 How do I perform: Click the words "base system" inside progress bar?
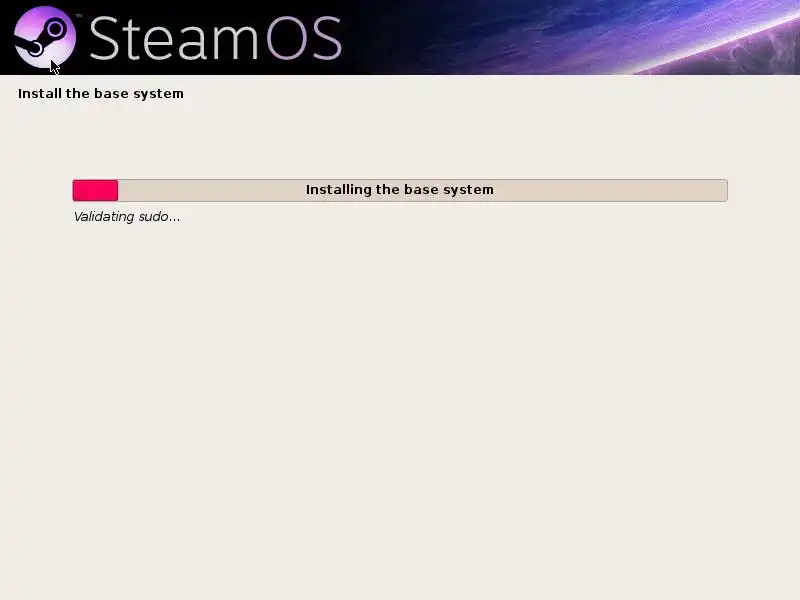click(x=451, y=190)
